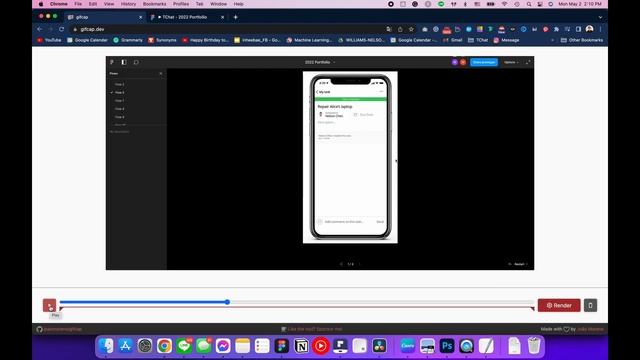Click the Chrome profile avatar
Viewport: 640px width, 360px height.
(x=589, y=29)
